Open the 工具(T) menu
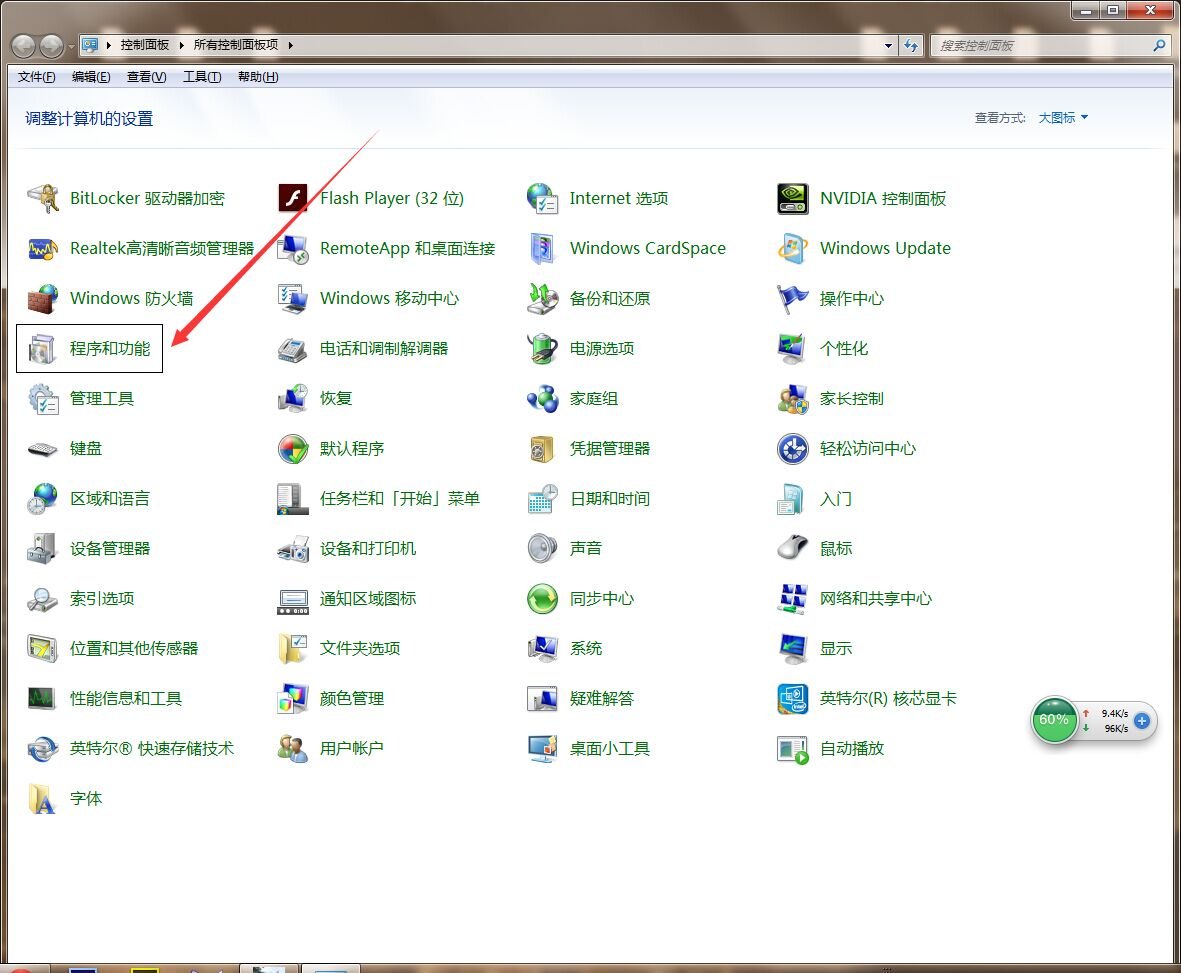The width and height of the screenshot is (1181, 973). (201, 77)
